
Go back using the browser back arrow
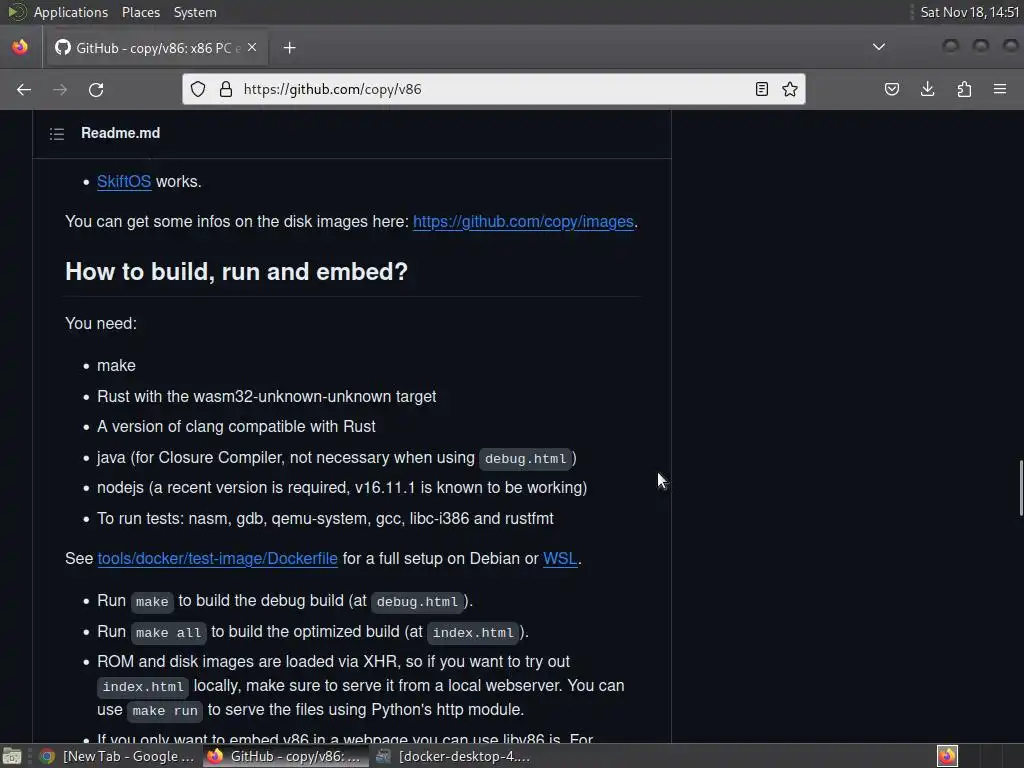point(24,89)
